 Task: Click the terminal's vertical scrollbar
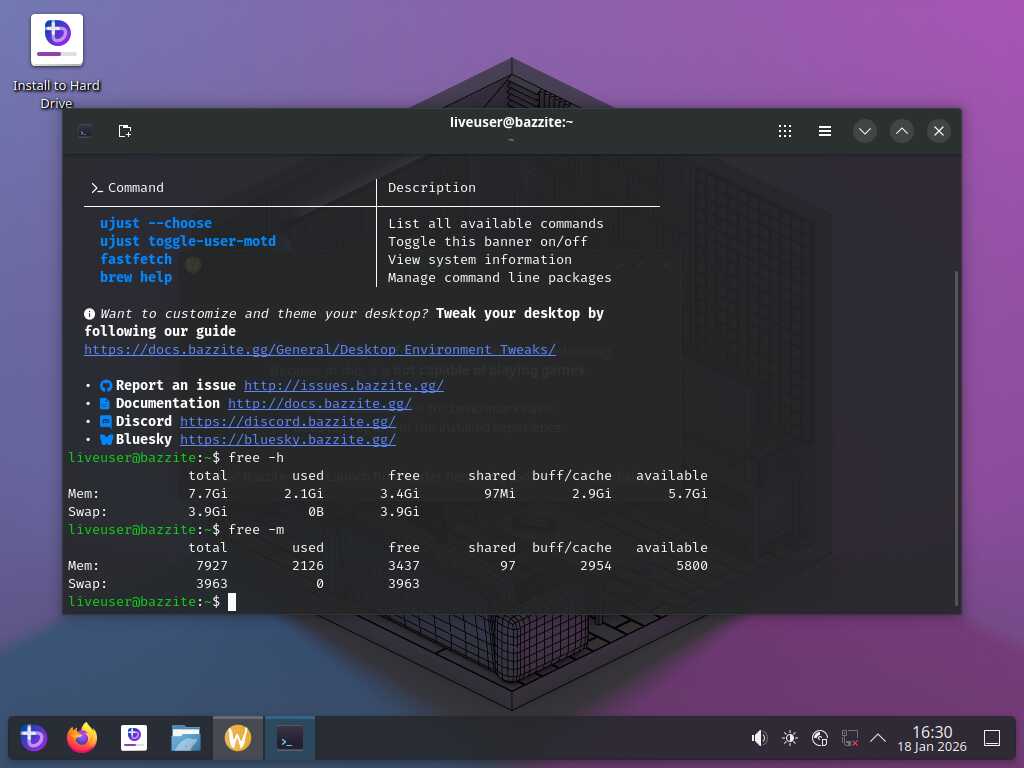[957, 438]
